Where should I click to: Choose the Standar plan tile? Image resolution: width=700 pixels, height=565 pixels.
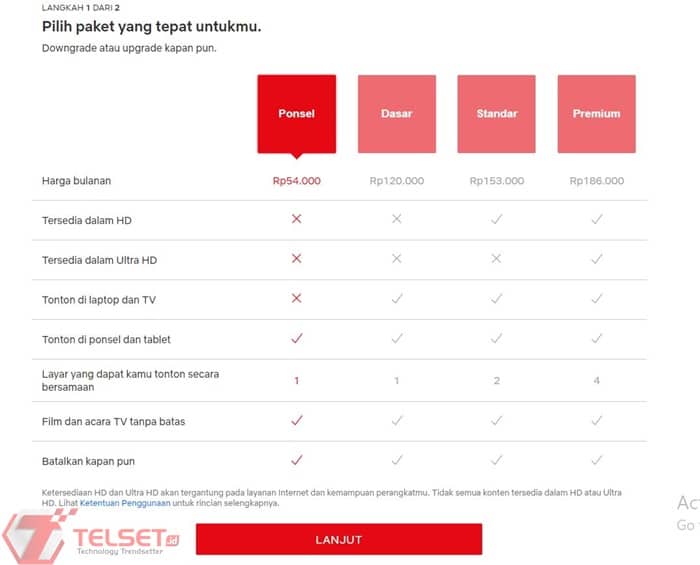(x=496, y=114)
